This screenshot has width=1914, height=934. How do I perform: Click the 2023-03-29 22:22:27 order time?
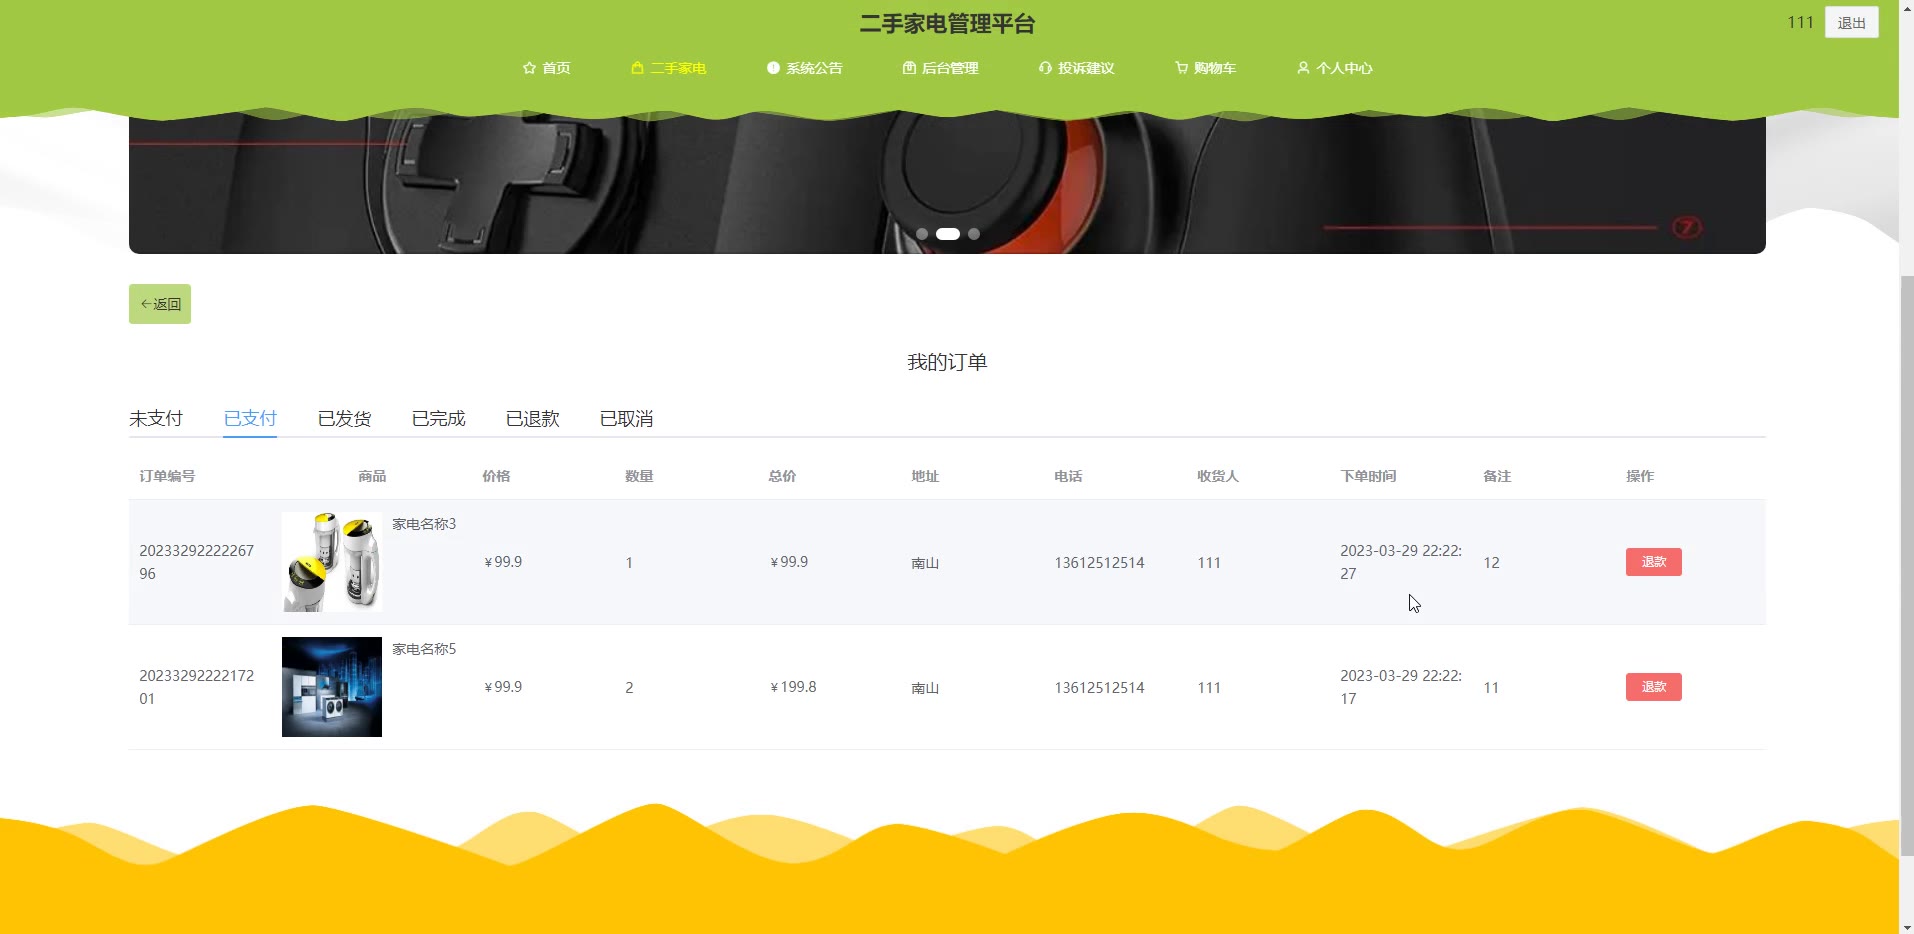coord(1401,562)
